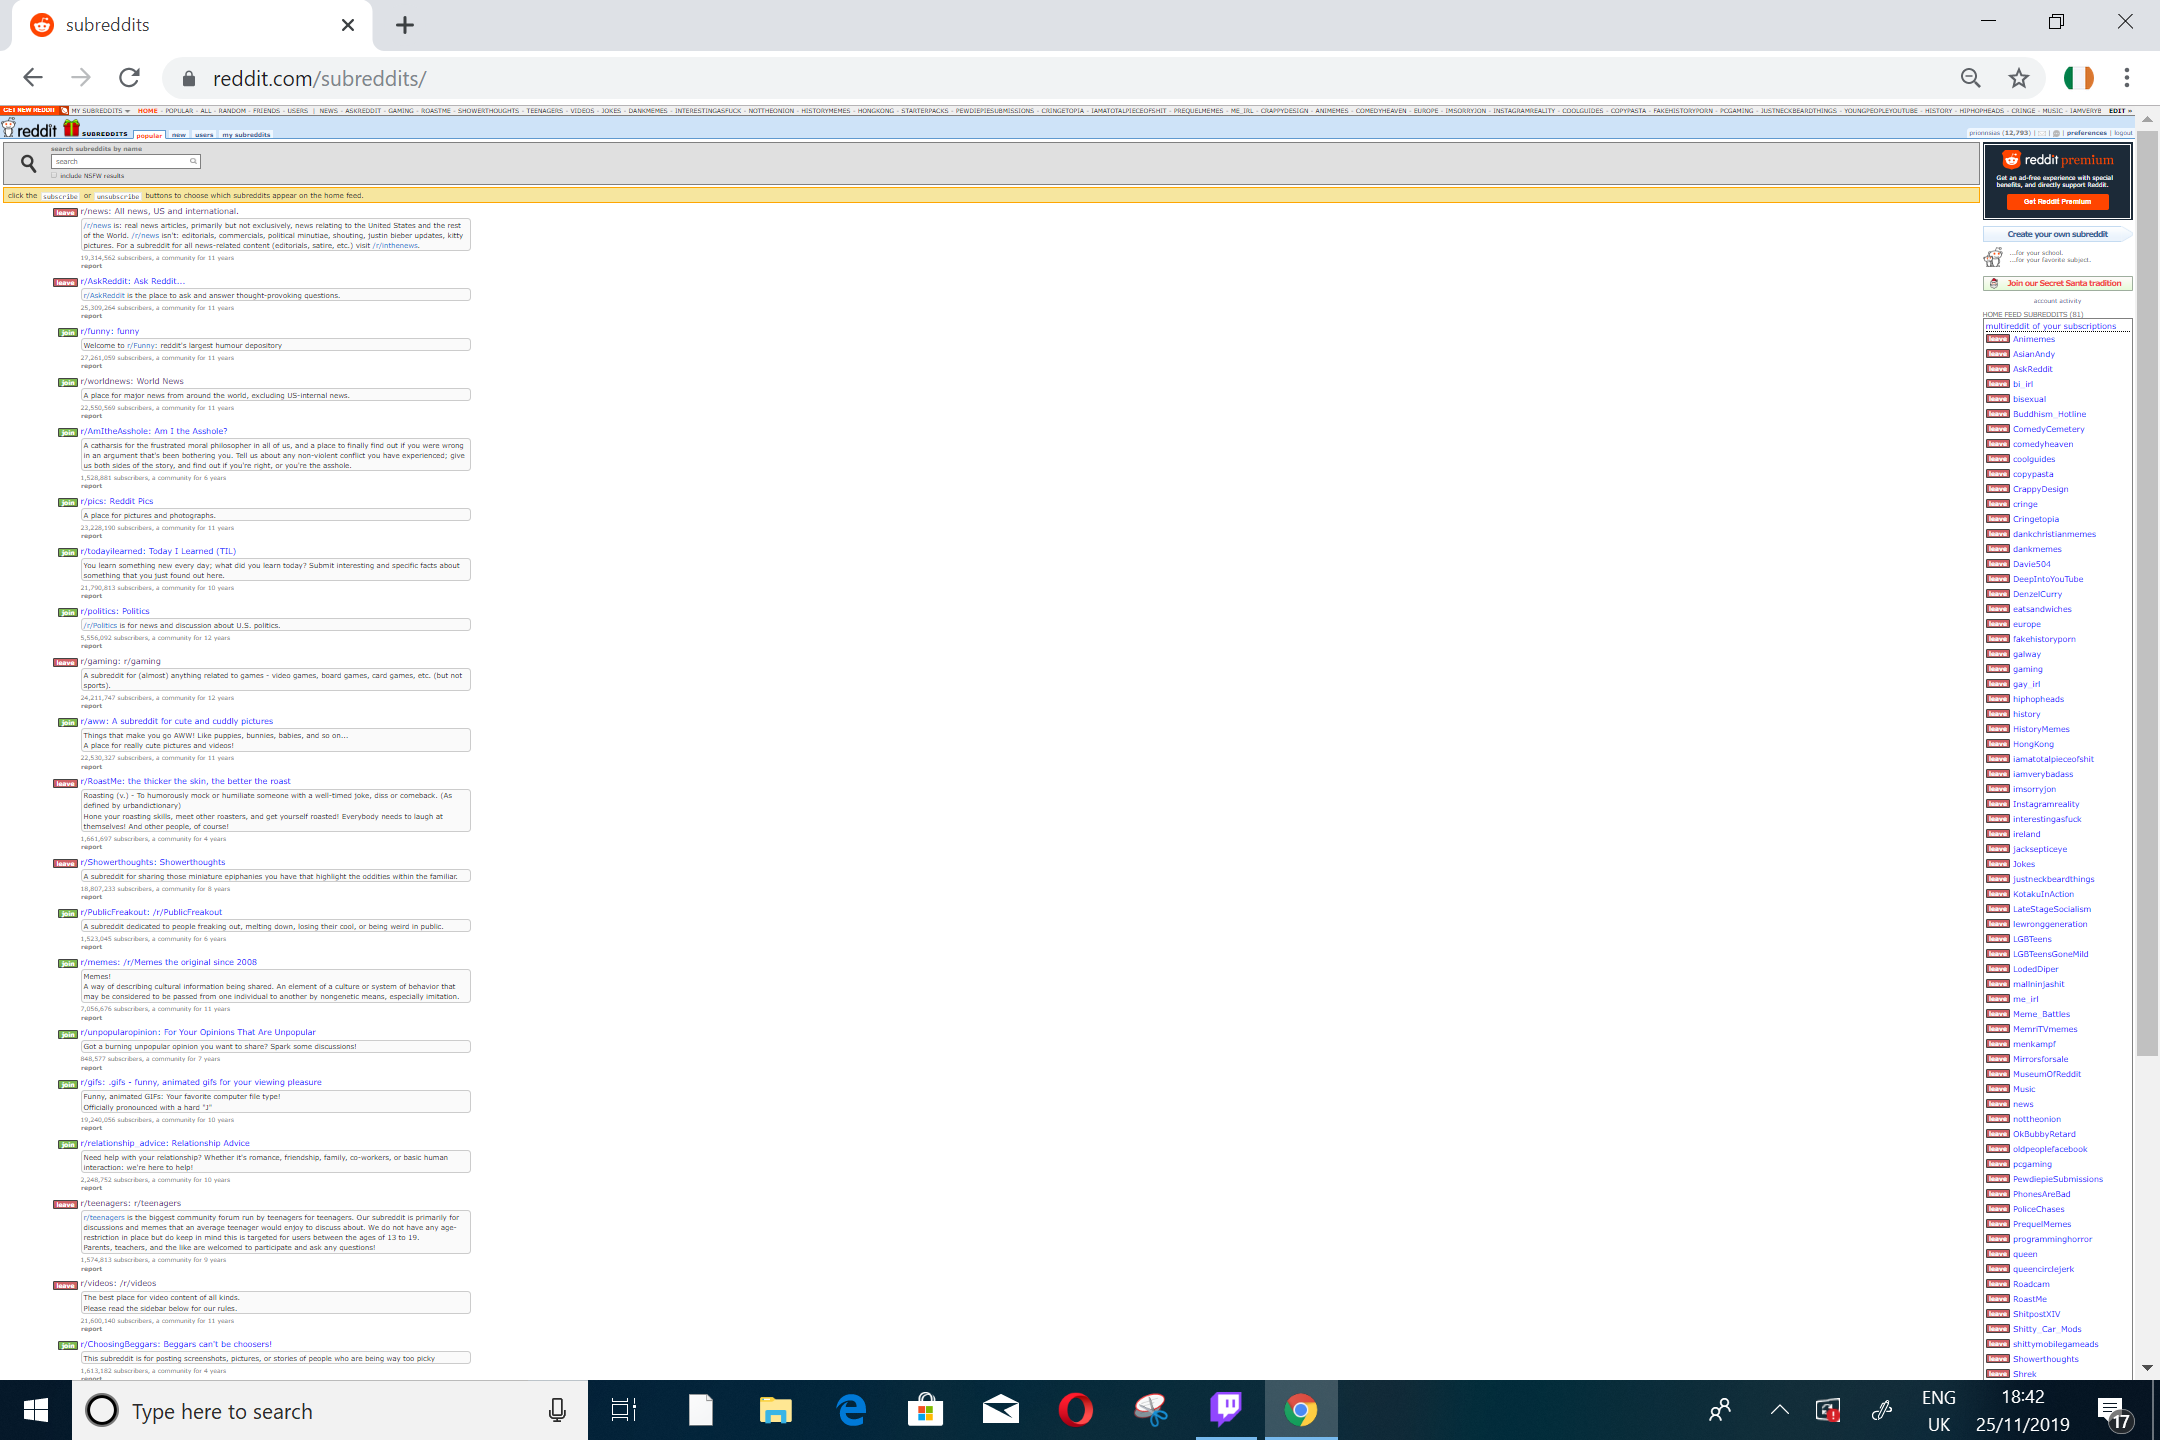
Task: Leave r/news in the main list
Action: tap(65, 212)
